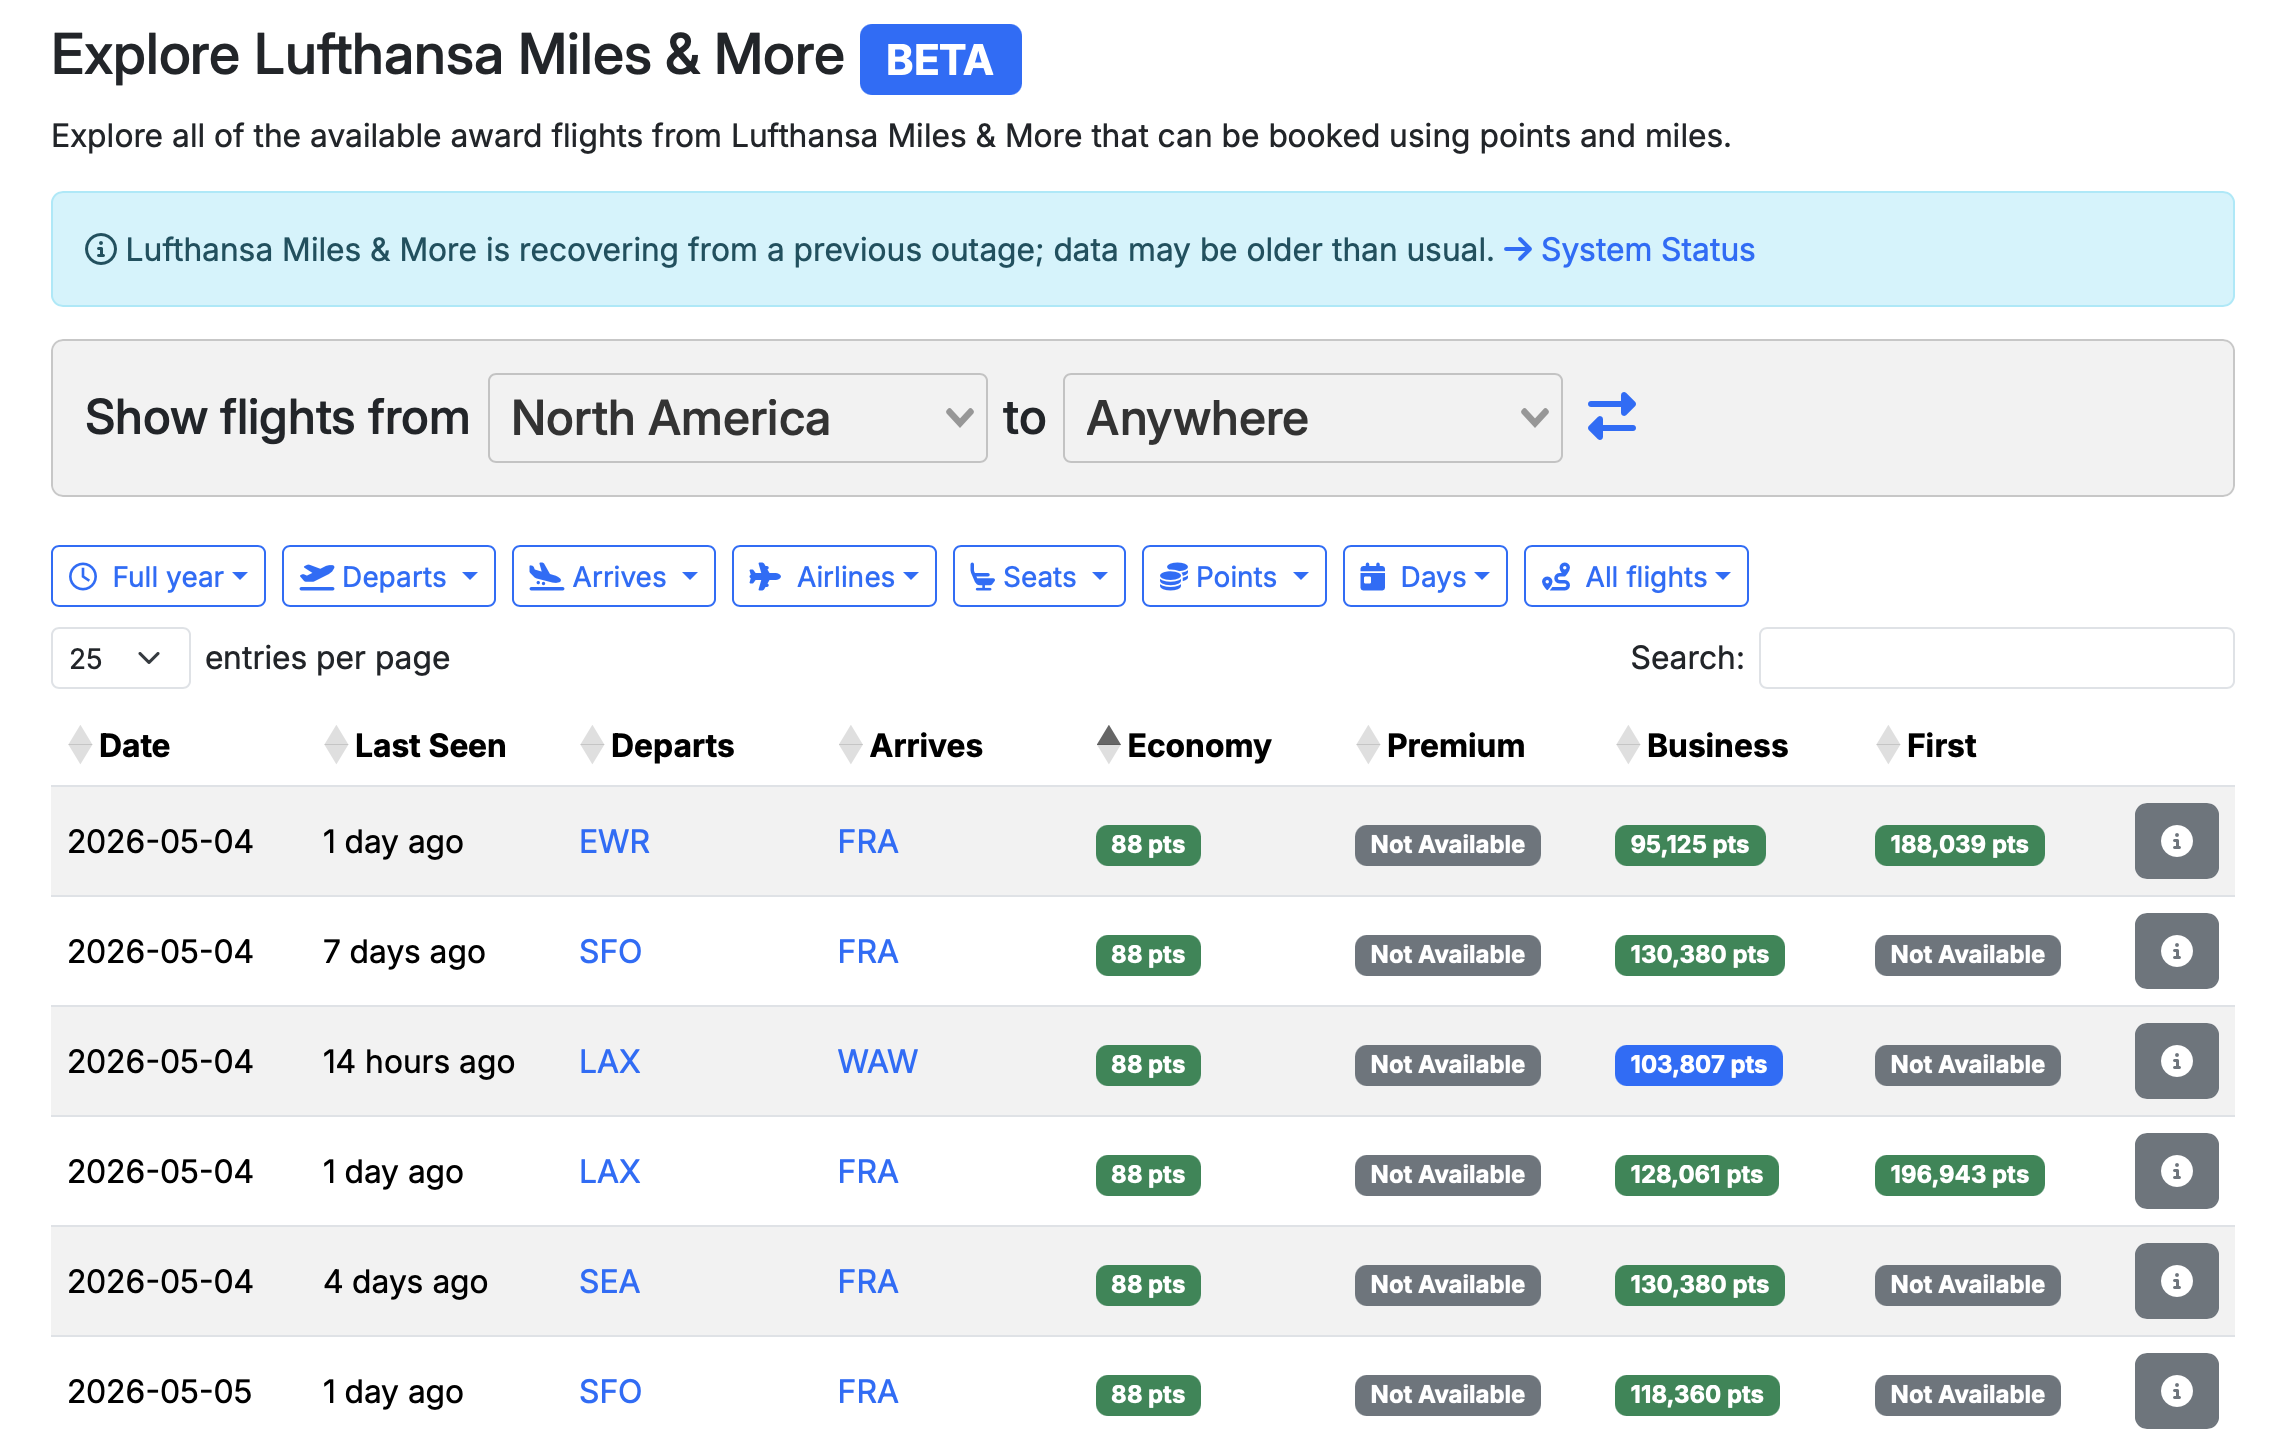
Task: Click the 2026-05-05 date cell
Action: (160, 1391)
